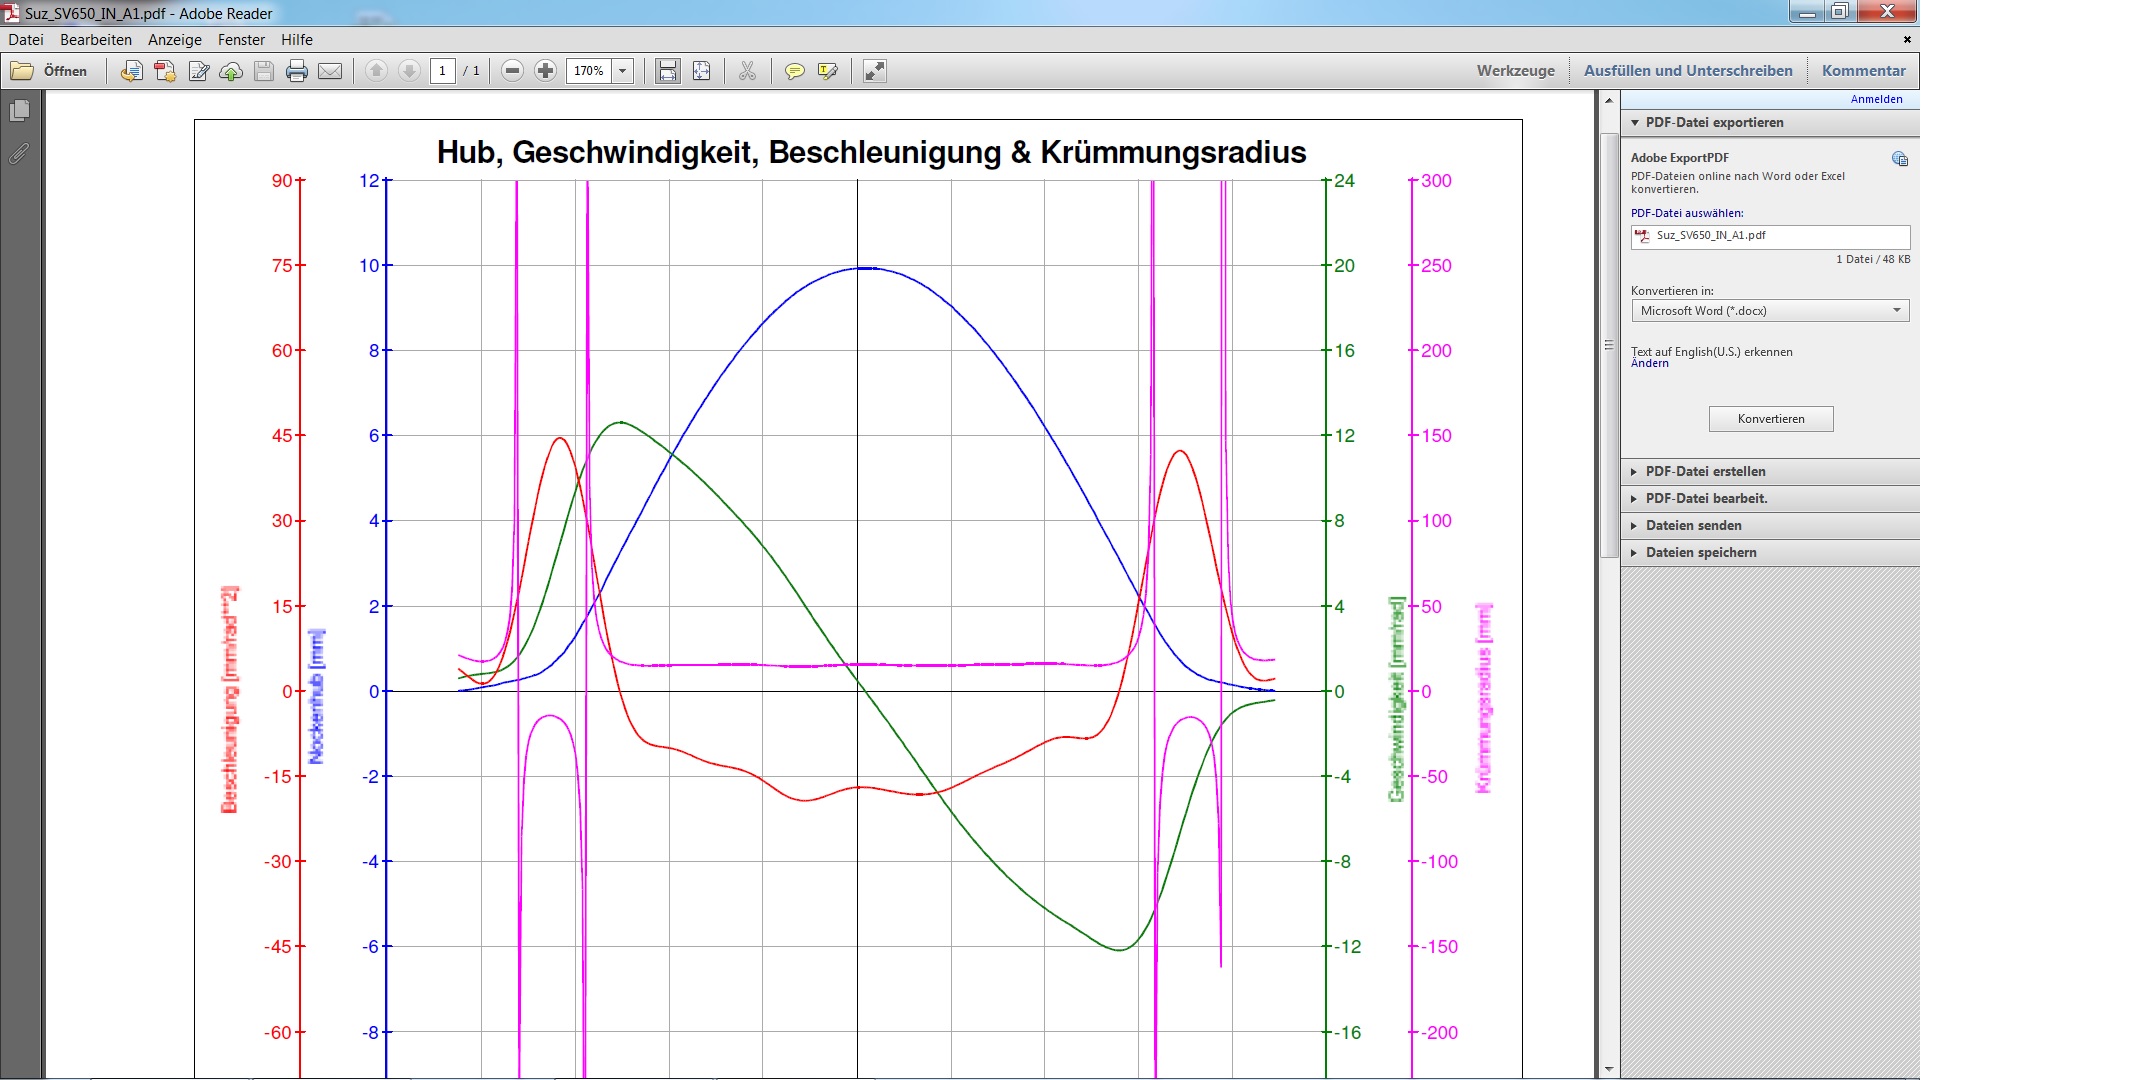Expand the Dateien senden section
Screen dimensions: 2134x1080
coord(1693,525)
